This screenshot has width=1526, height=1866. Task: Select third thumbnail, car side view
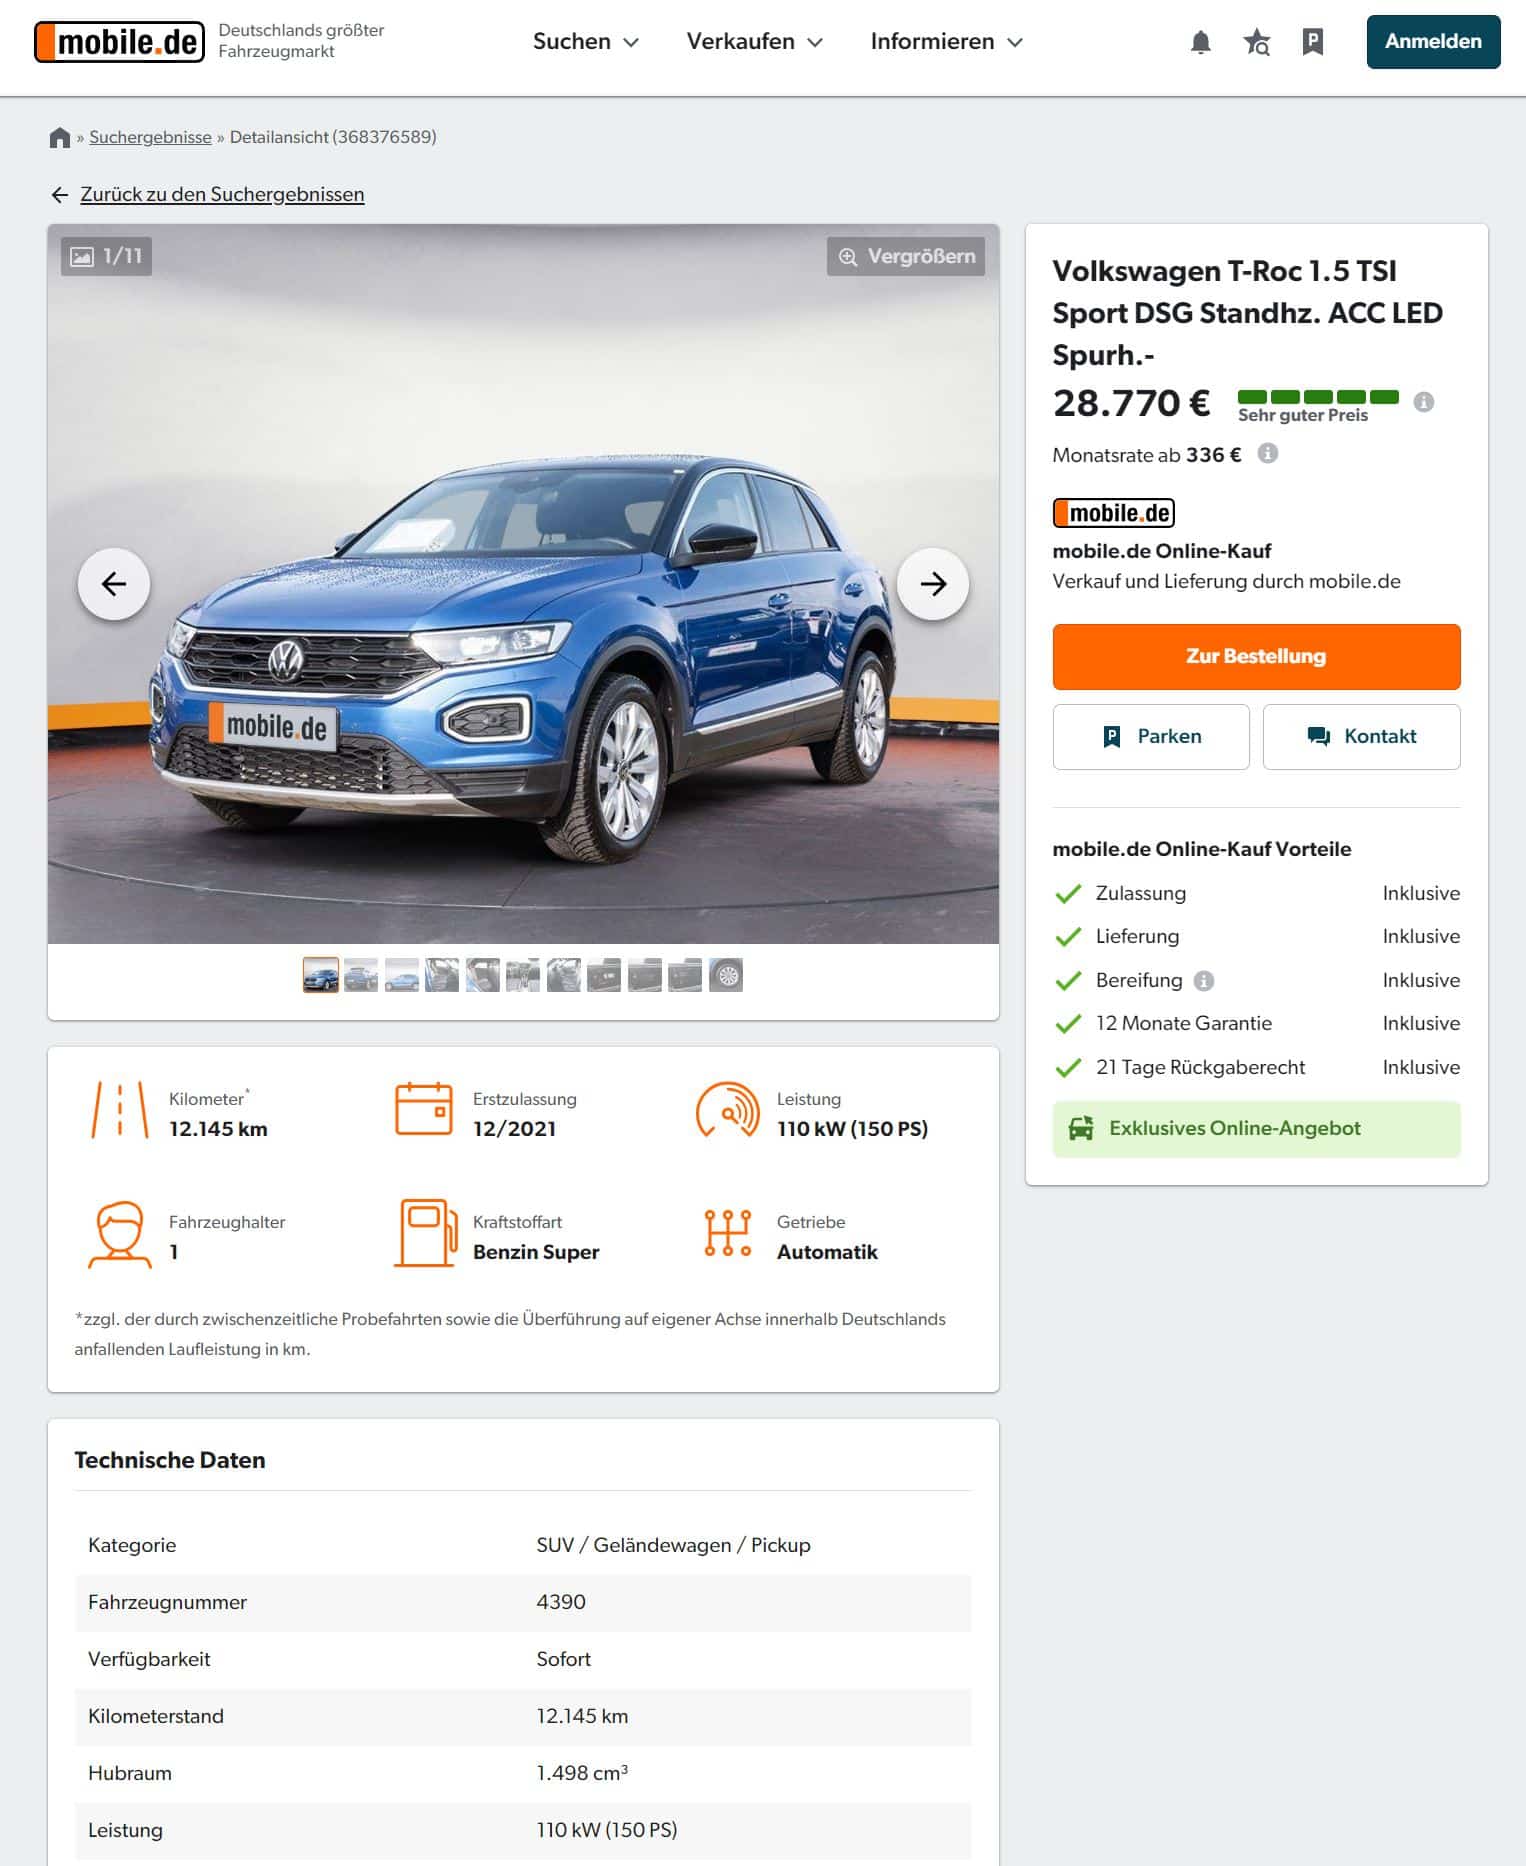(402, 975)
